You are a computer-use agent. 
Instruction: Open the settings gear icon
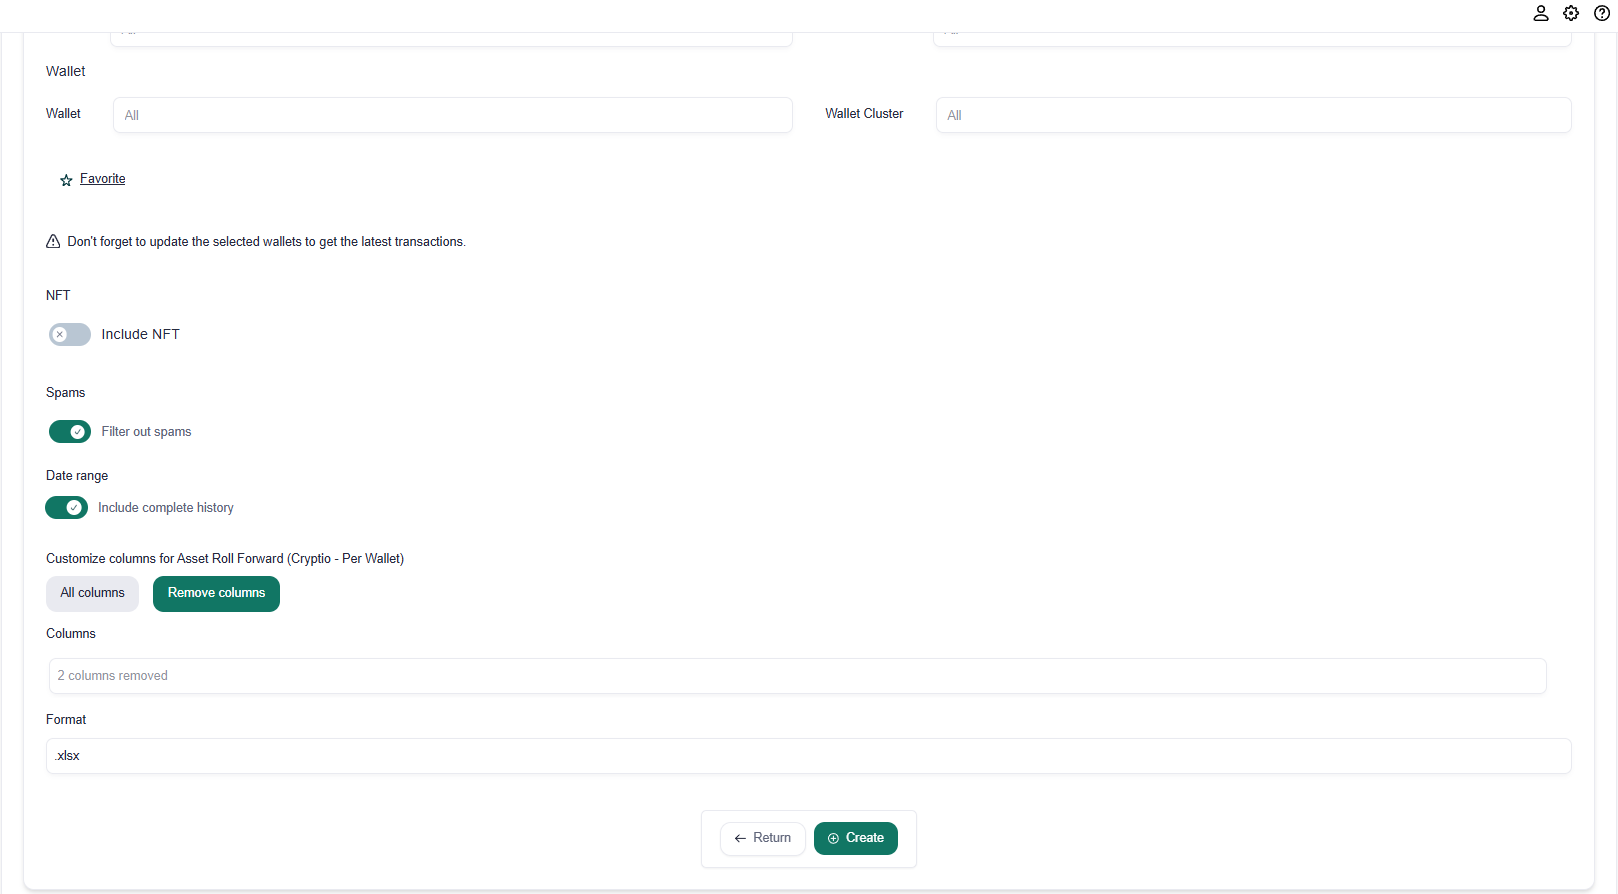(x=1571, y=13)
